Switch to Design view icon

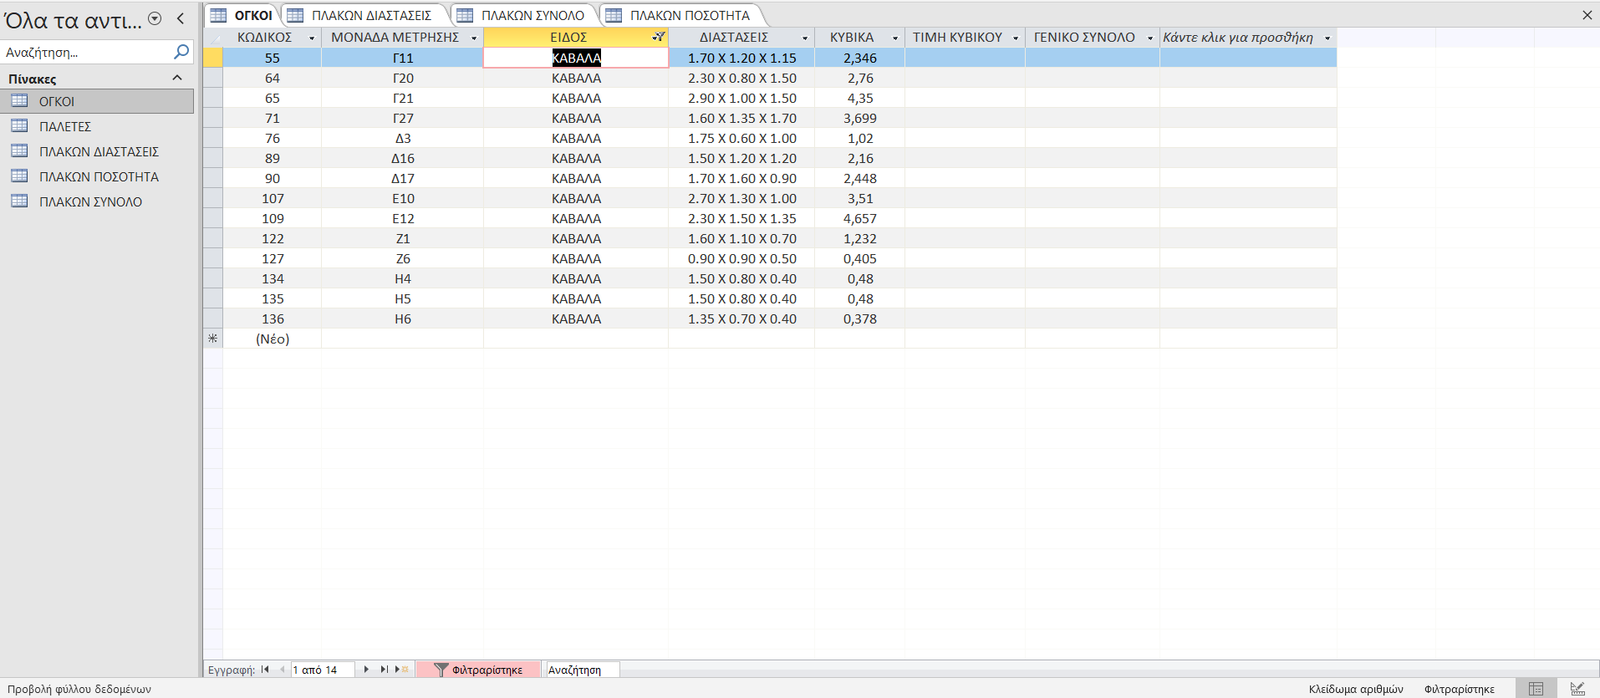tap(1577, 689)
